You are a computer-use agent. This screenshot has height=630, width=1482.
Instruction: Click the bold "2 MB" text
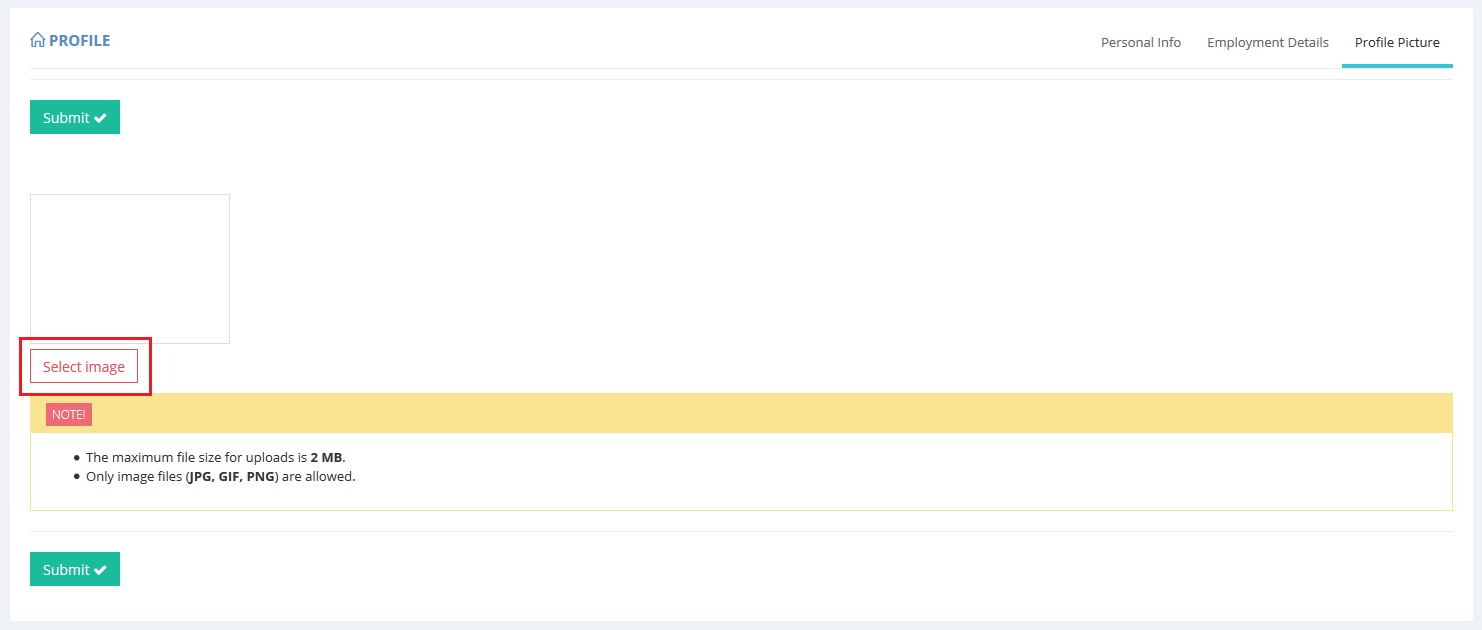click(x=326, y=458)
